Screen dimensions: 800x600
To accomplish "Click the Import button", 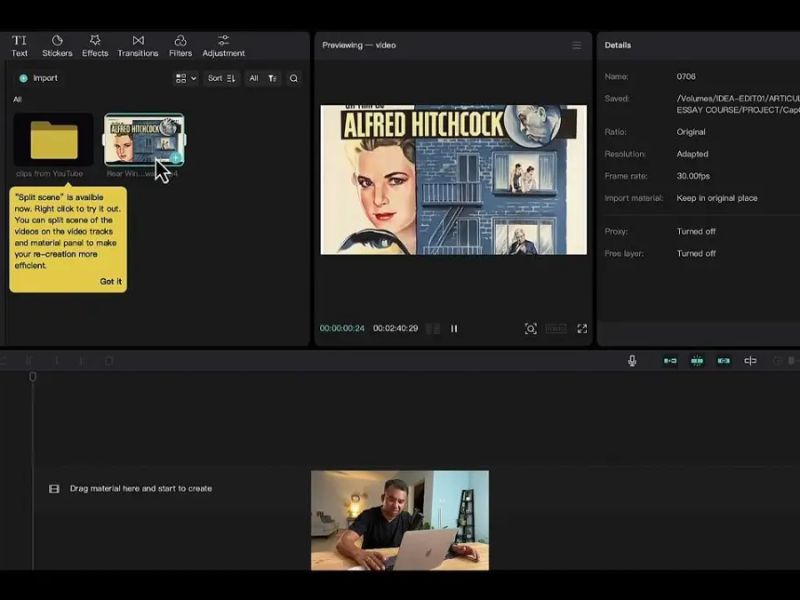I will (x=38, y=78).
